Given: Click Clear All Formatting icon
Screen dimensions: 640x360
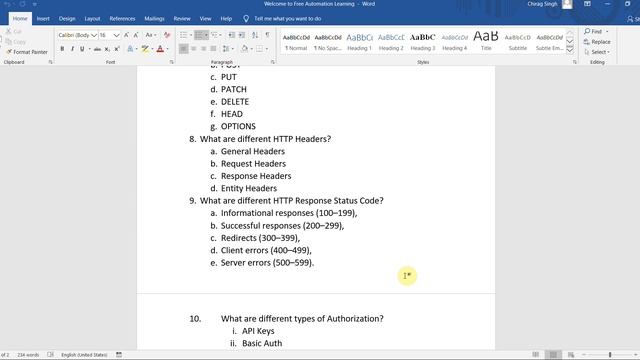Looking at the screenshot, I should pyautogui.click(x=167, y=35).
